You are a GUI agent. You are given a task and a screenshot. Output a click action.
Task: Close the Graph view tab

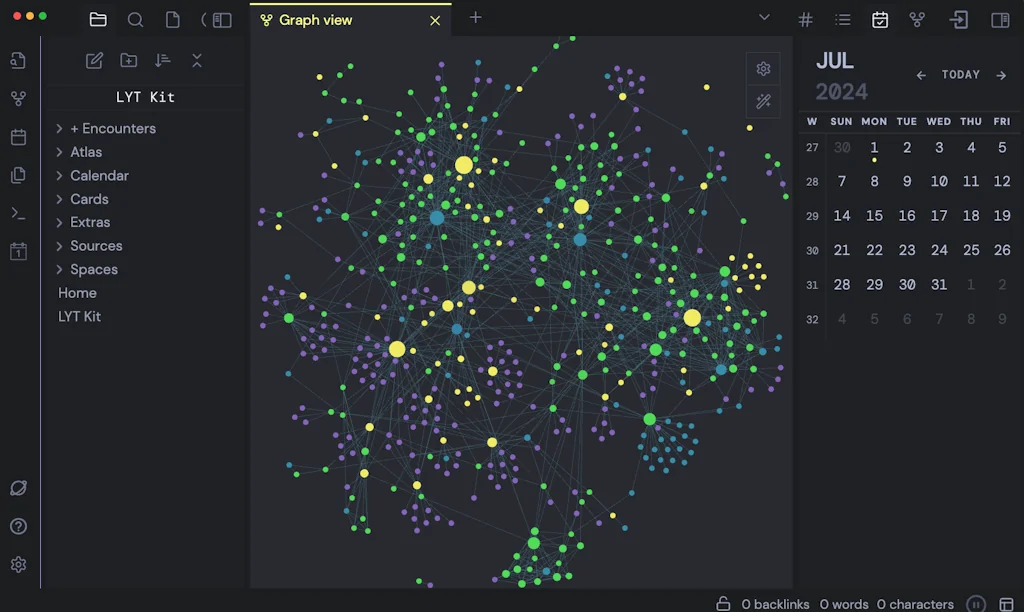click(435, 21)
